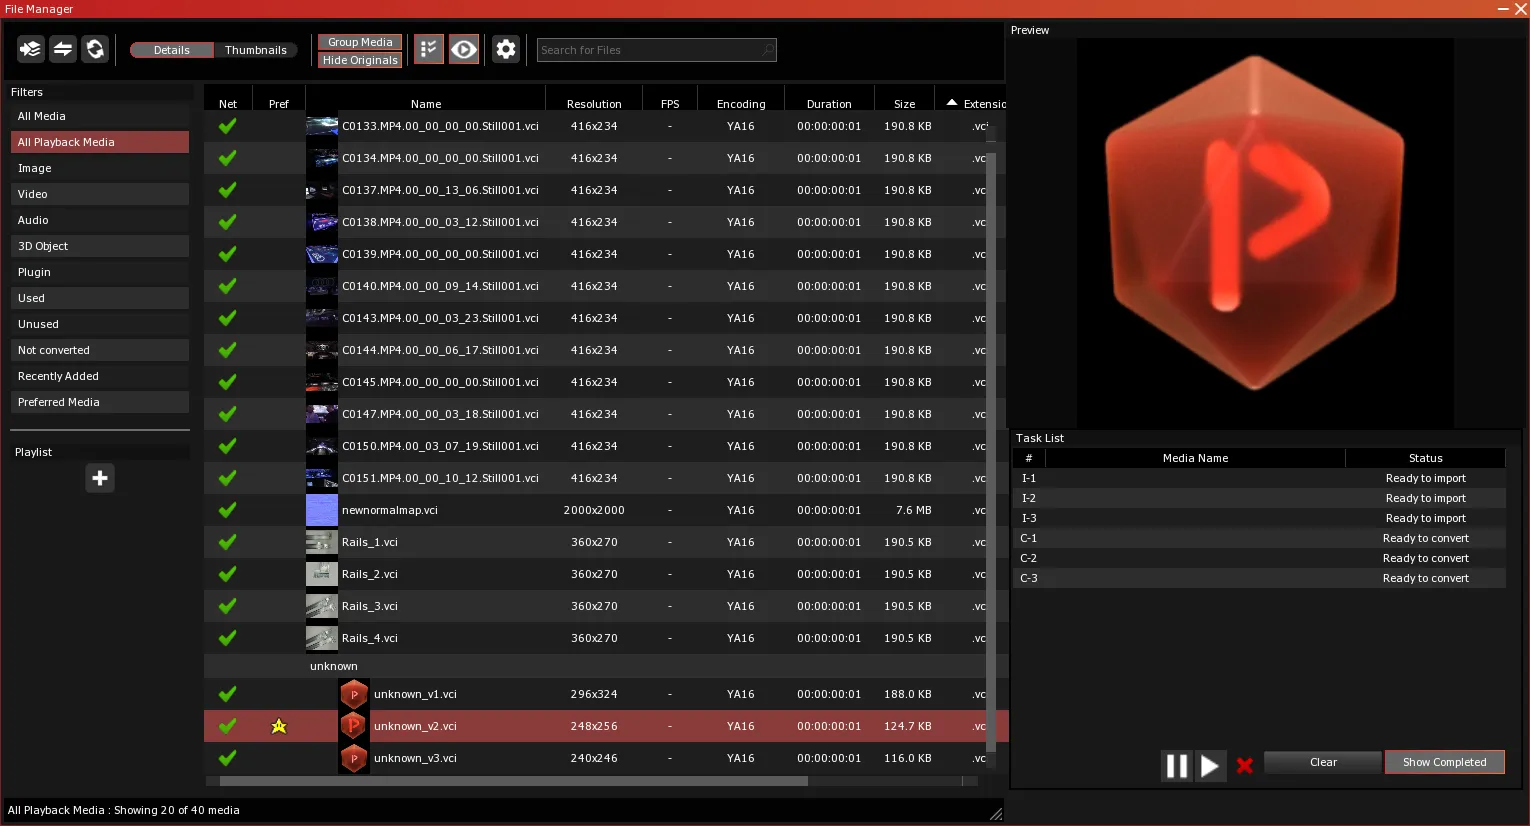Image resolution: width=1530 pixels, height=826 pixels.
Task: Select the Used filter
Action: coord(100,298)
